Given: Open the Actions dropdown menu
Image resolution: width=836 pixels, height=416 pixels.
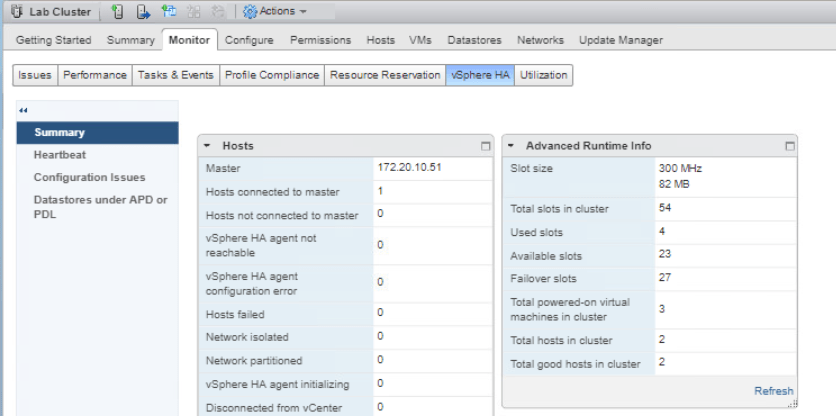Looking at the screenshot, I should (282, 12).
